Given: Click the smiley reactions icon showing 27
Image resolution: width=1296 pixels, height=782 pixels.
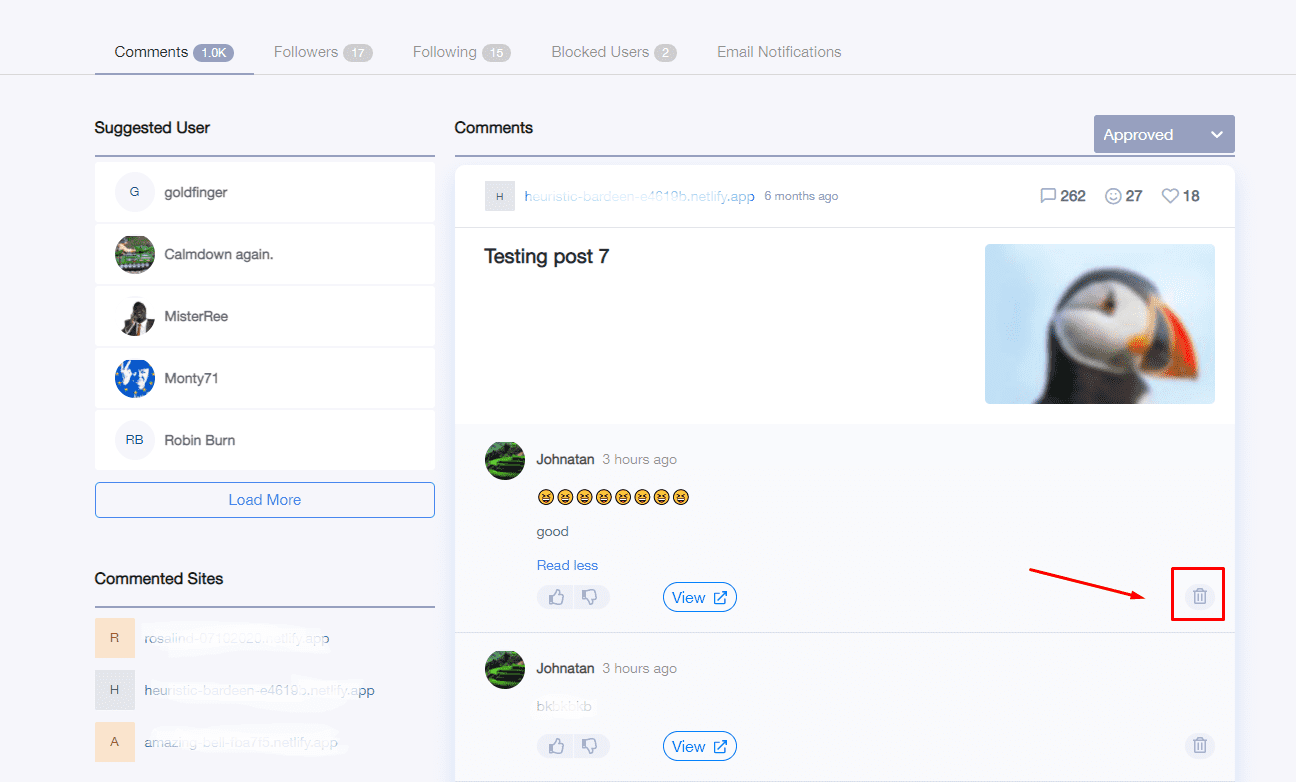Looking at the screenshot, I should pyautogui.click(x=1113, y=196).
